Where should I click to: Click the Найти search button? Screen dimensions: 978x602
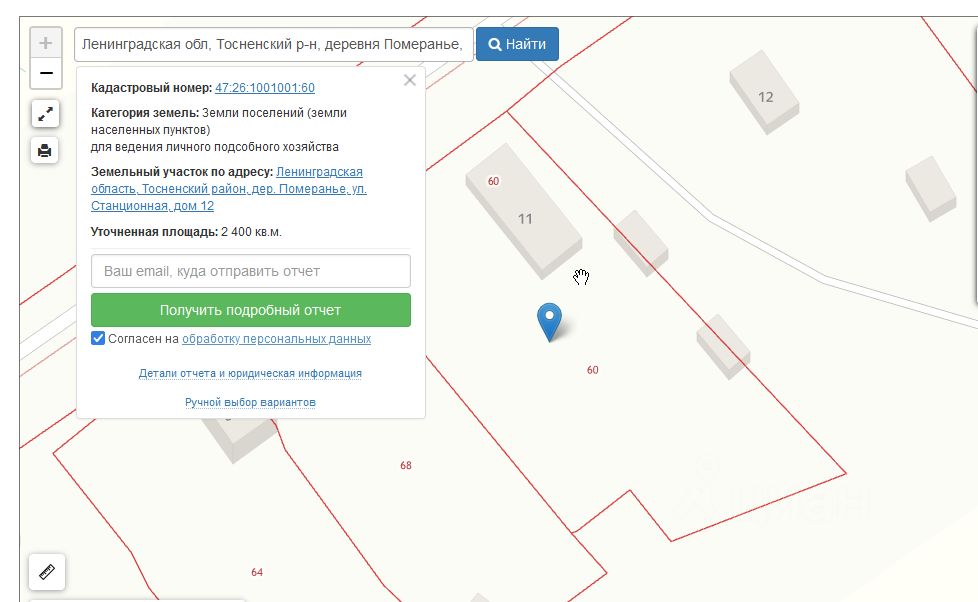(517, 44)
